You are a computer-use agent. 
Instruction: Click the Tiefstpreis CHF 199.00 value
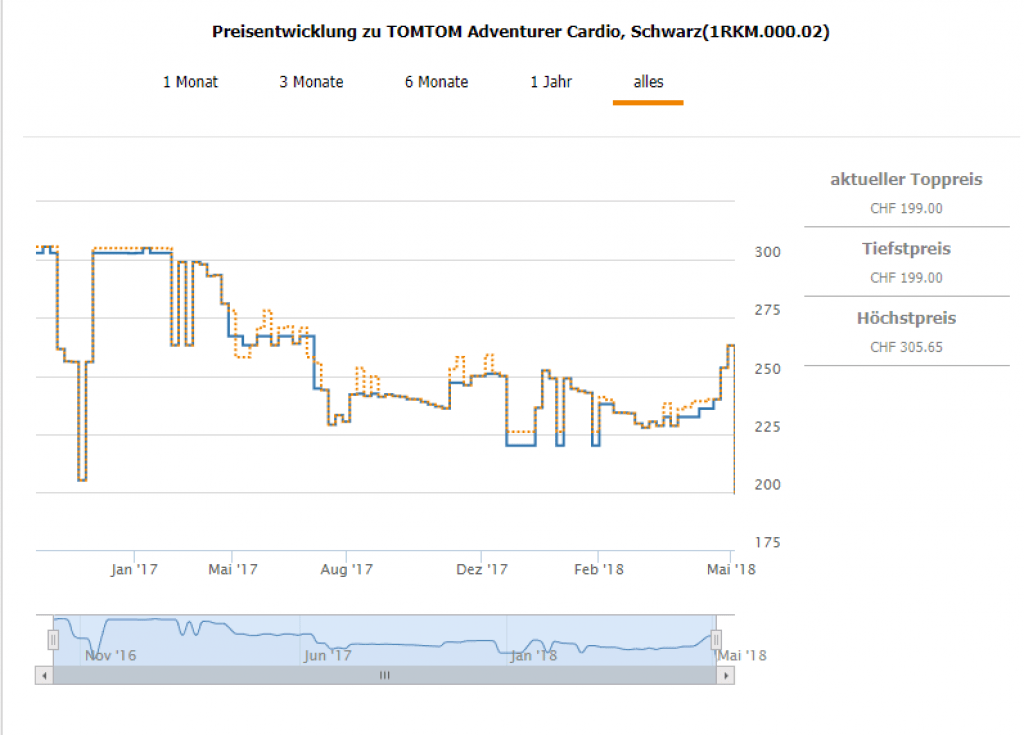906,278
